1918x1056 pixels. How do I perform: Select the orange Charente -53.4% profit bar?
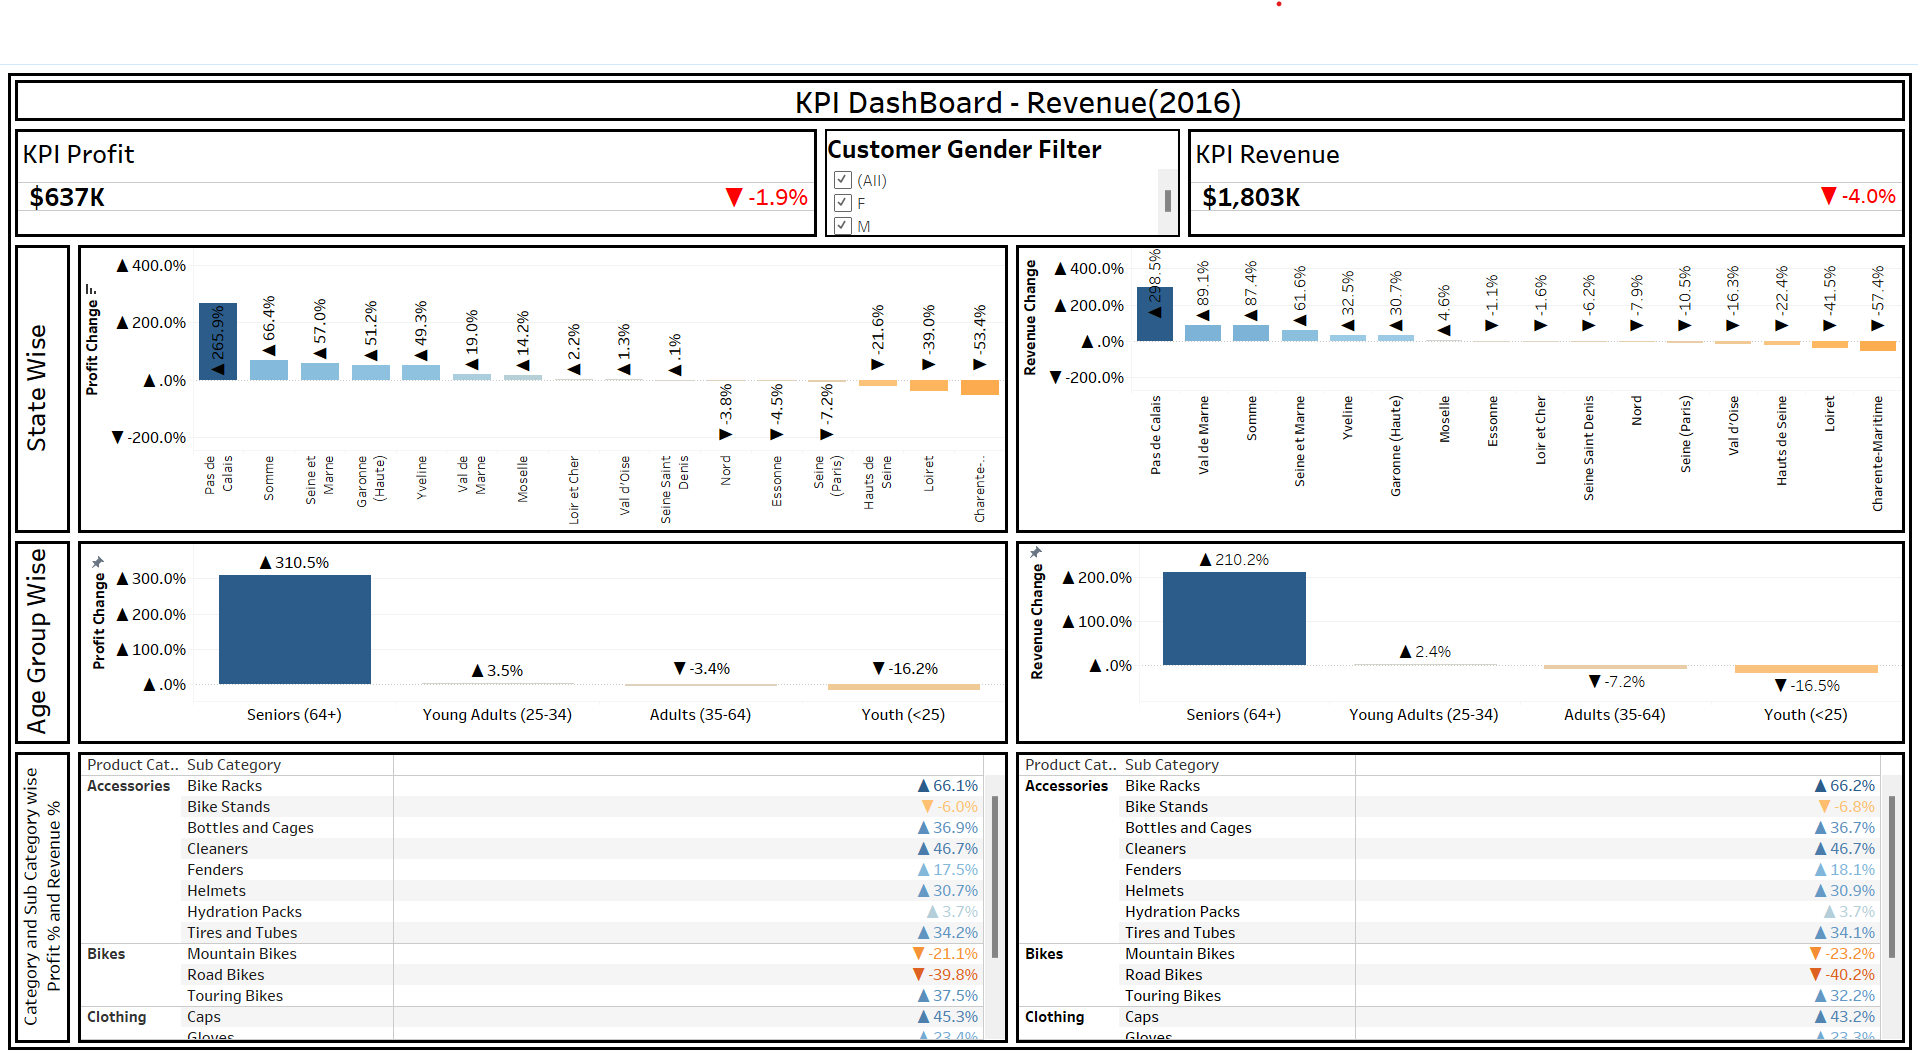pyautogui.click(x=980, y=387)
